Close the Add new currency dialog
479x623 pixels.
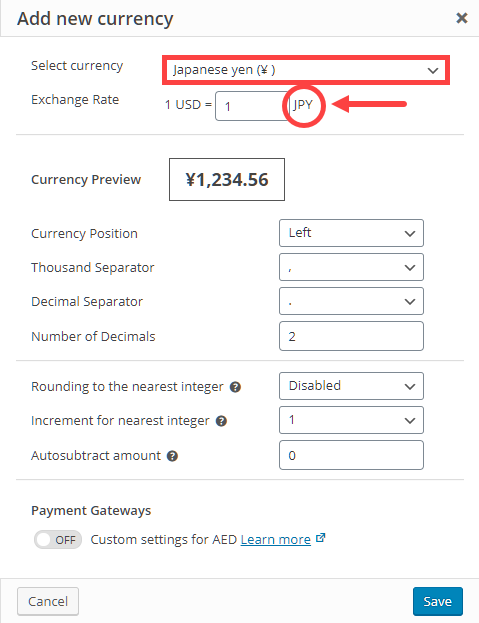[x=462, y=18]
